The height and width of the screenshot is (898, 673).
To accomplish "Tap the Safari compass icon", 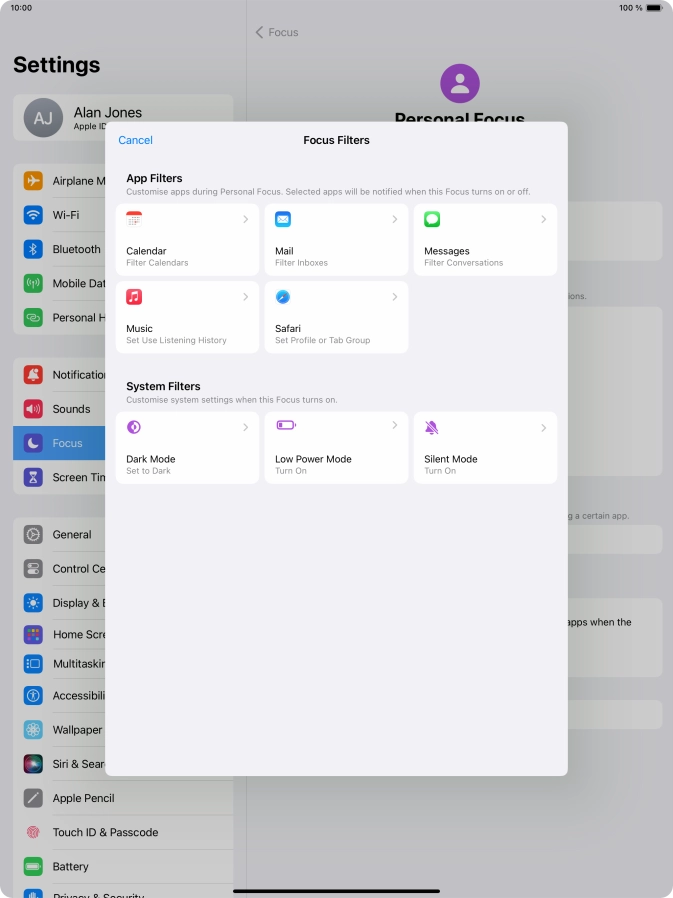I will [283, 297].
